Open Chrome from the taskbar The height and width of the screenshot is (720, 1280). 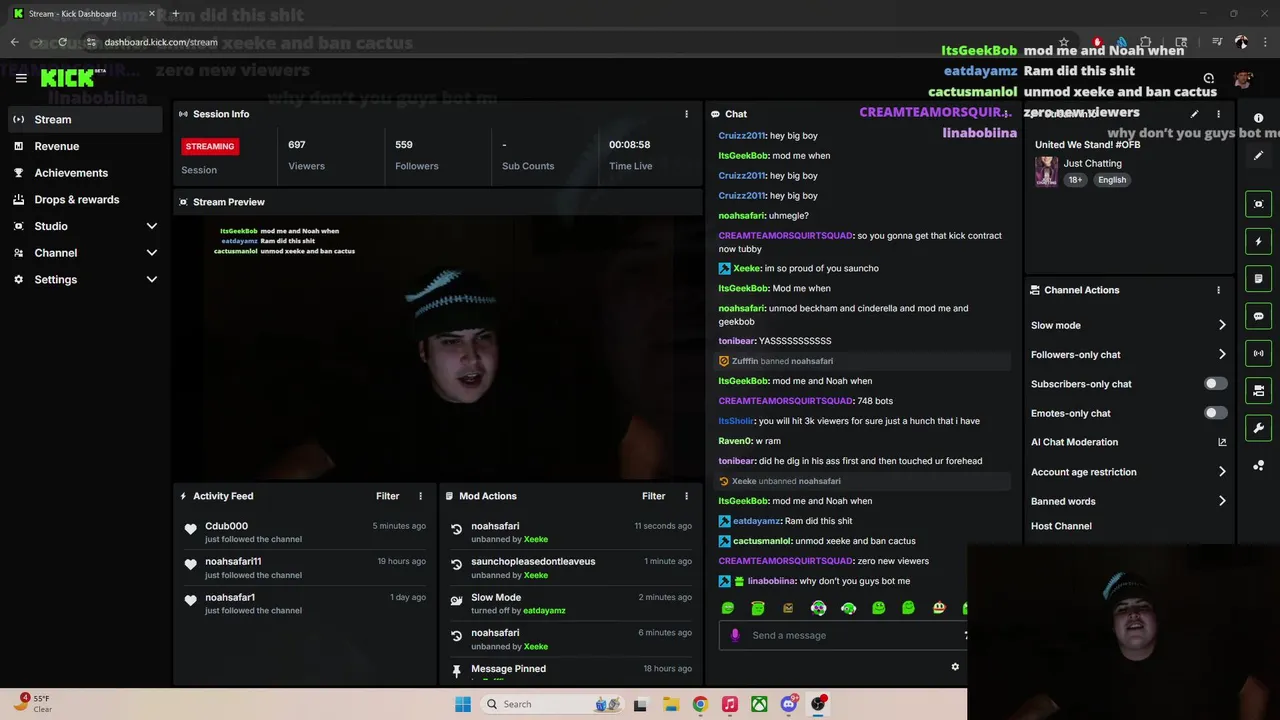click(x=700, y=704)
